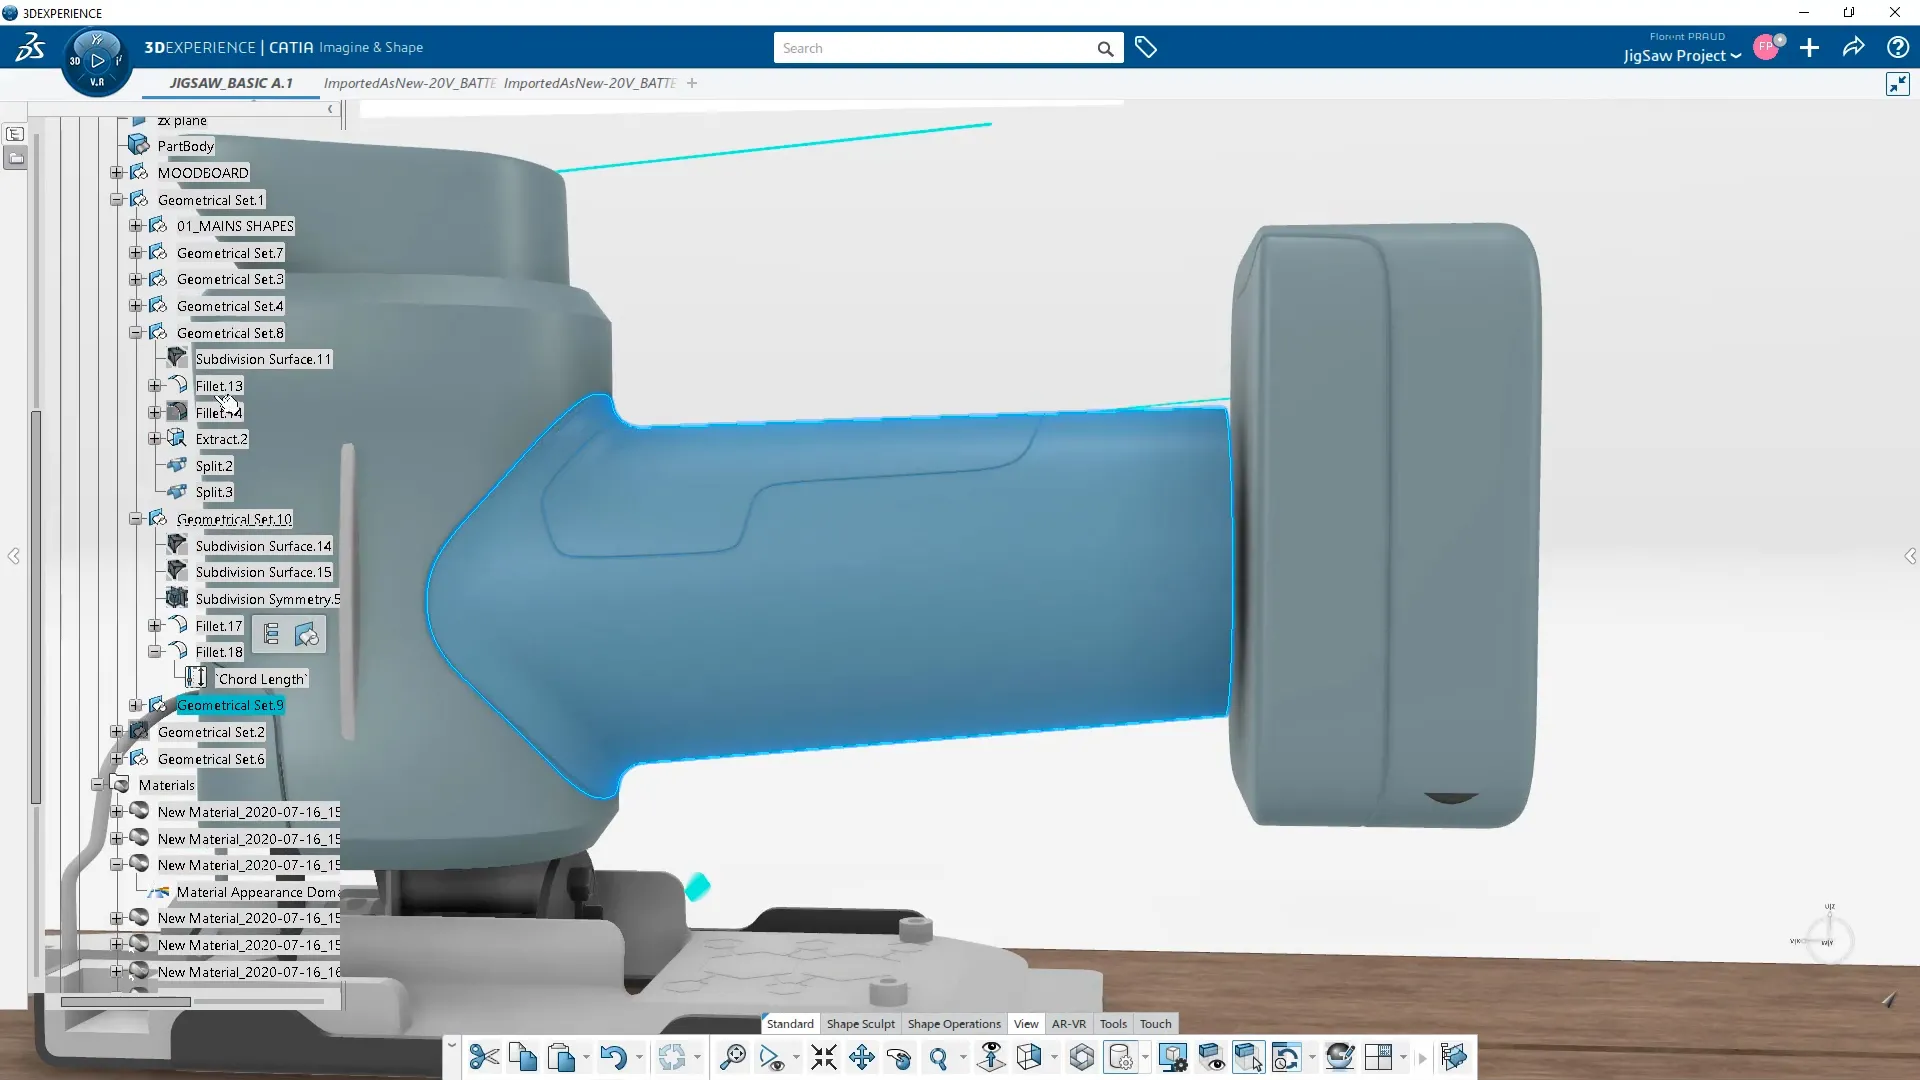
Task: Select the Cut tool in bottom toolbar
Action: (x=484, y=1057)
